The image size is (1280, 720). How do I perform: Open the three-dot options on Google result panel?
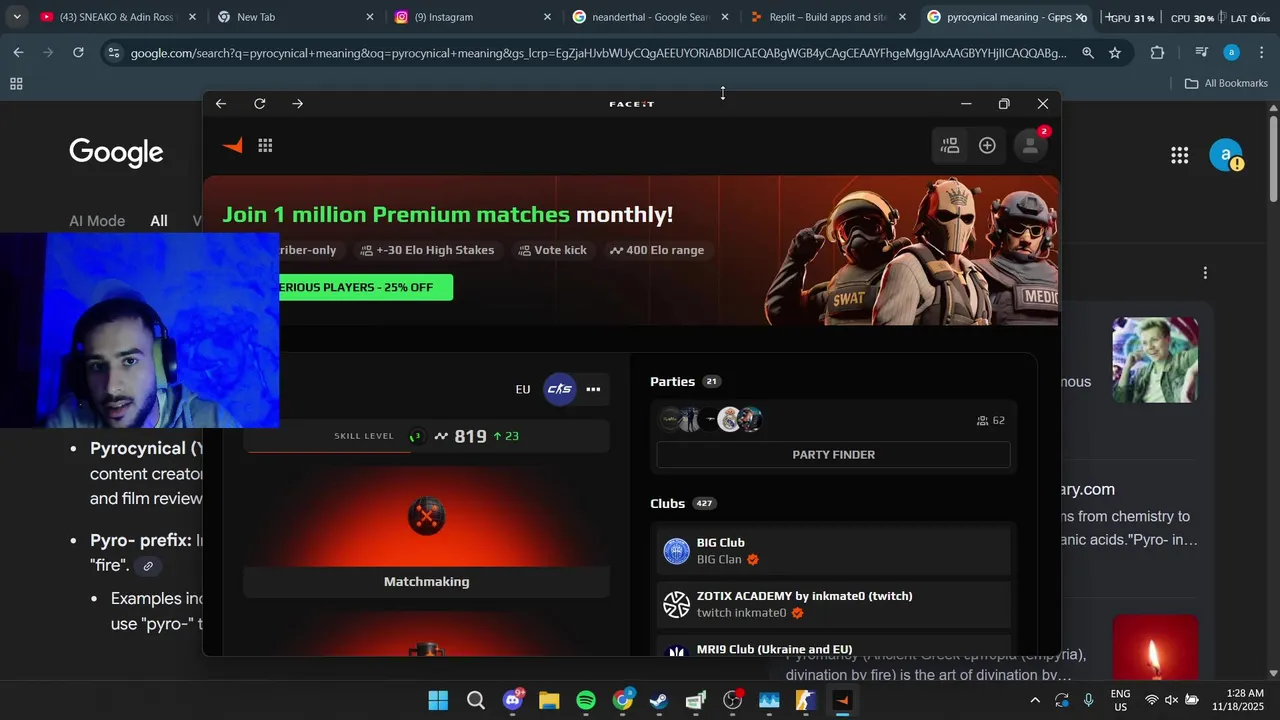pyautogui.click(x=1205, y=273)
